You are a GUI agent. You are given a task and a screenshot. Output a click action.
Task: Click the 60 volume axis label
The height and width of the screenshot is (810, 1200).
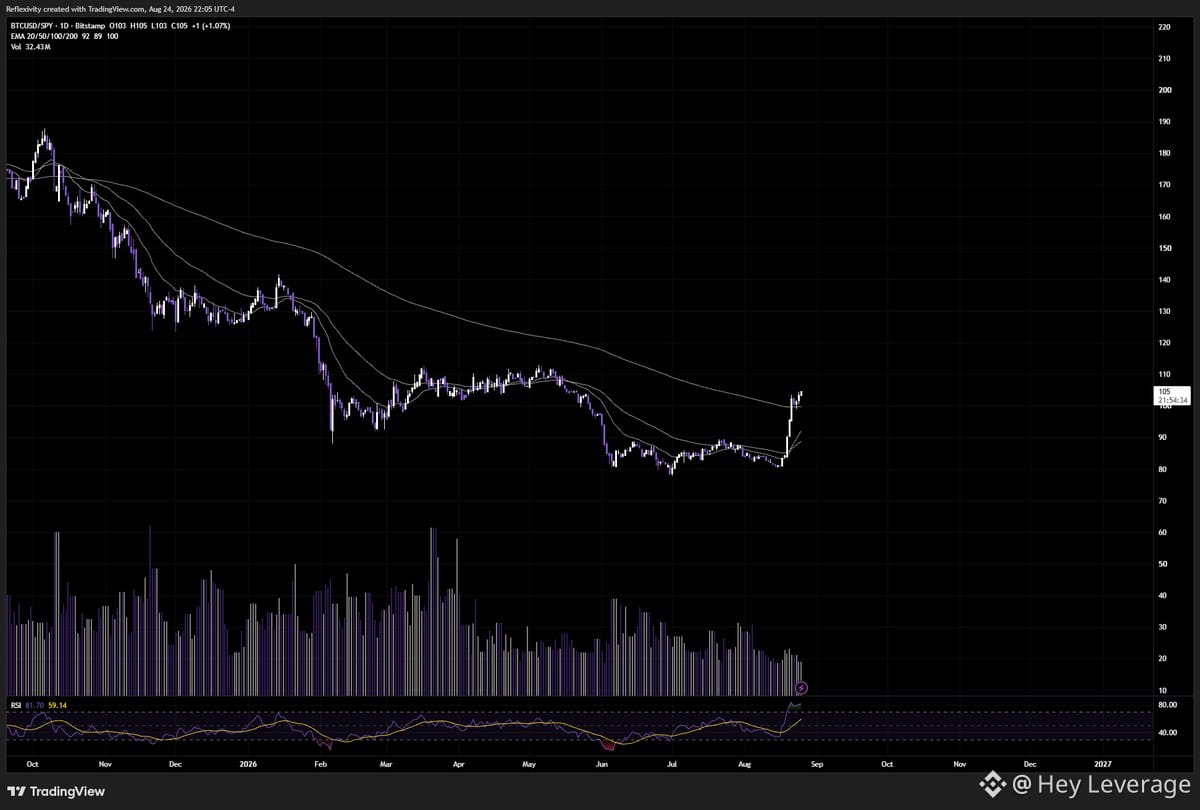tap(1162, 533)
